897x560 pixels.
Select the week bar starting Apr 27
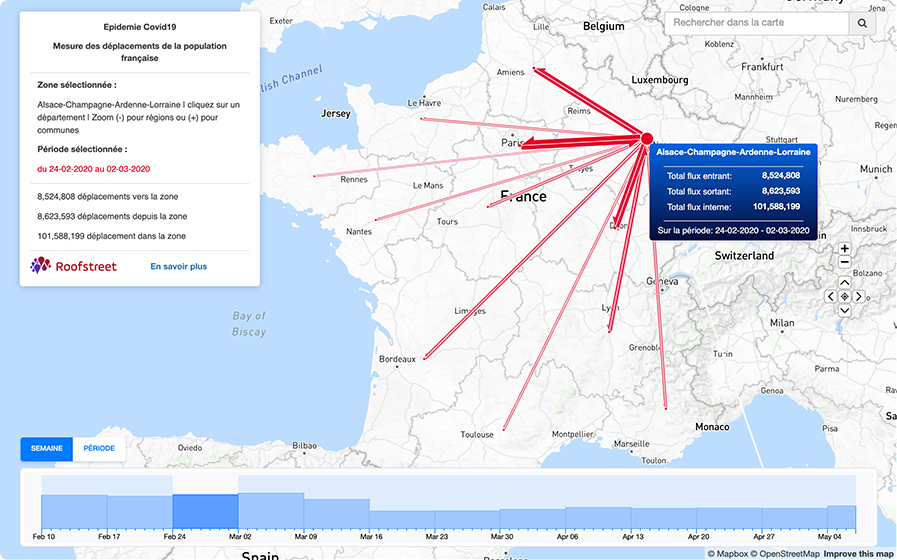point(795,519)
